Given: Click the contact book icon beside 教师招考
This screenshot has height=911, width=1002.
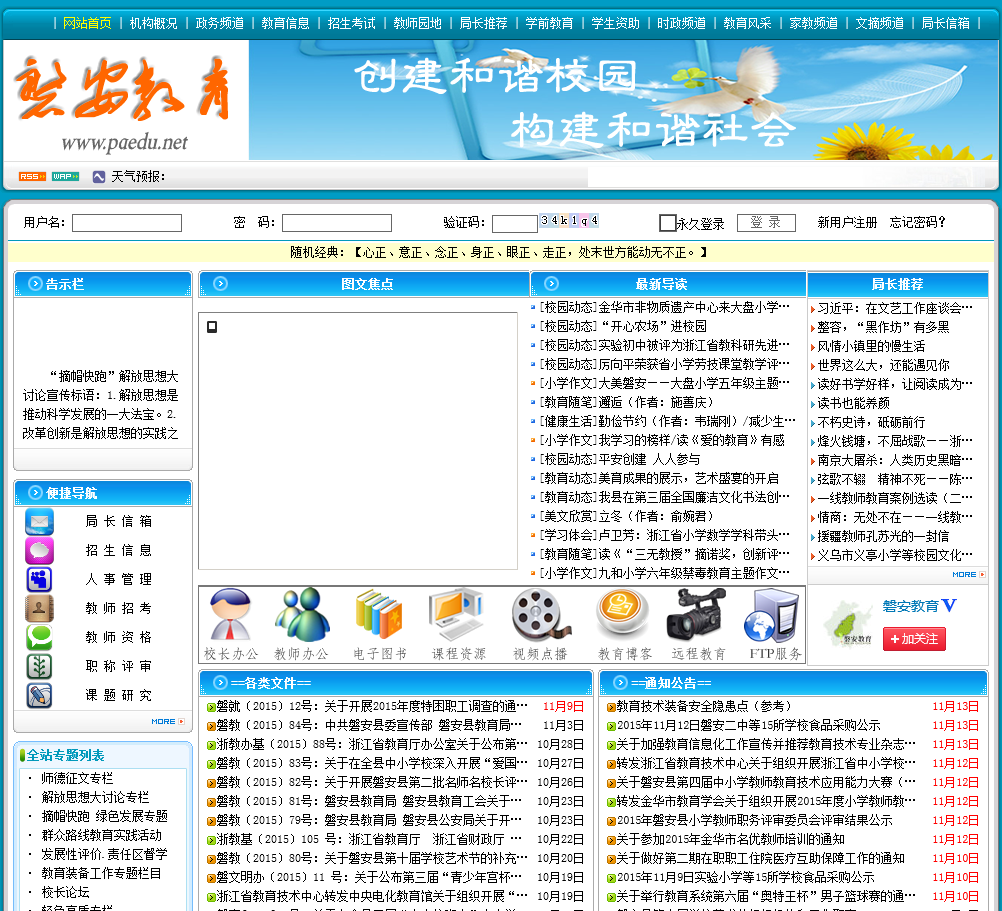Looking at the screenshot, I should point(39,608).
